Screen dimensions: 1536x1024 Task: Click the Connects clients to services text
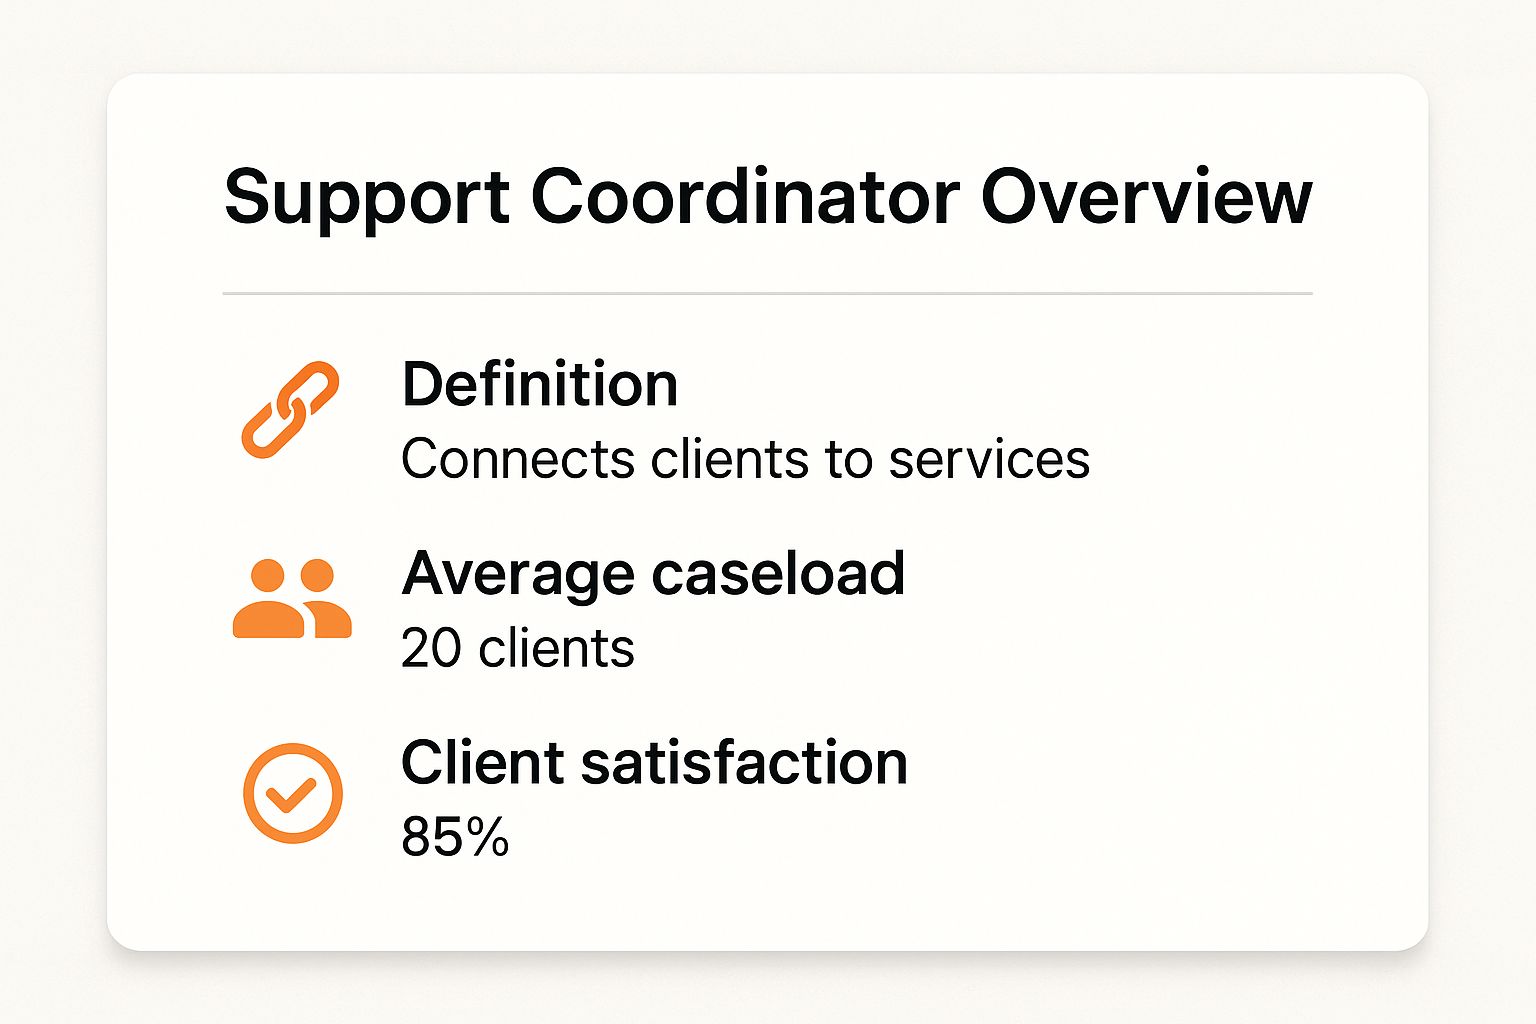[x=745, y=459]
